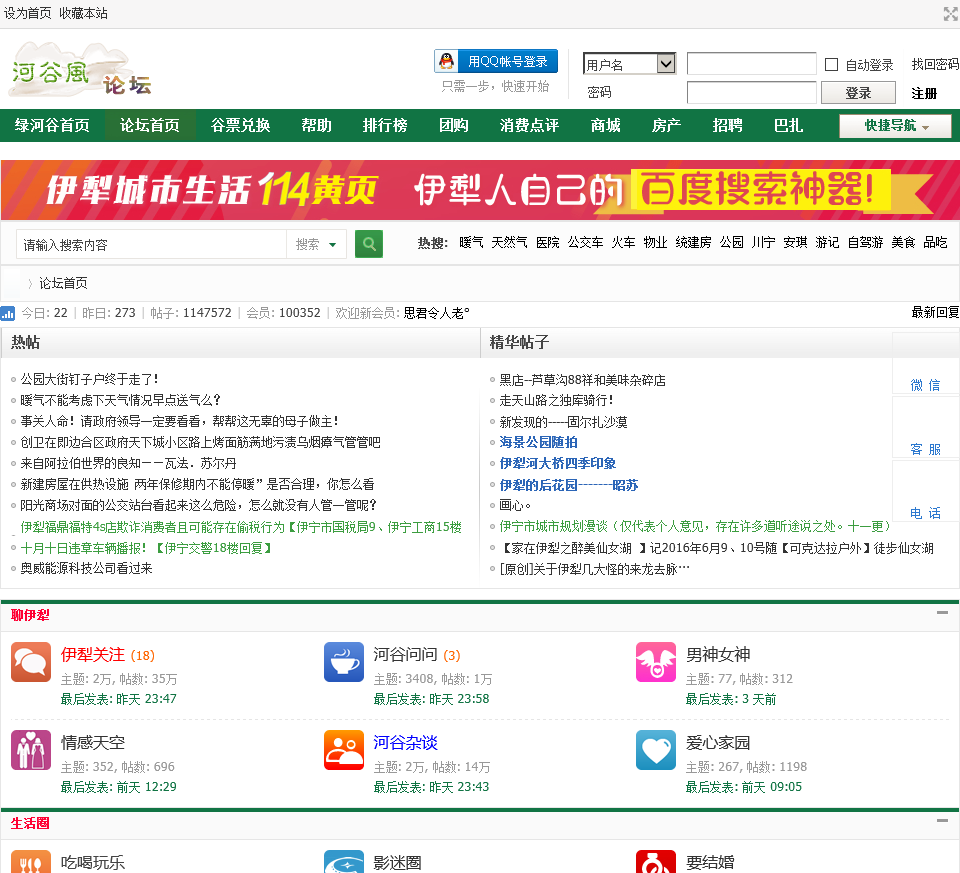Open the 巴扎 navigation item

point(789,126)
